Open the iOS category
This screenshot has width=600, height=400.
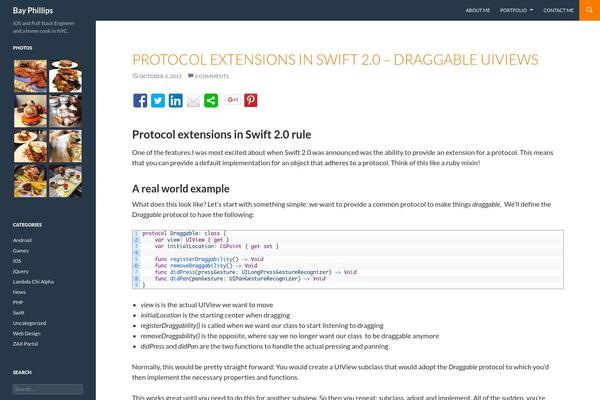pyautogui.click(x=17, y=261)
